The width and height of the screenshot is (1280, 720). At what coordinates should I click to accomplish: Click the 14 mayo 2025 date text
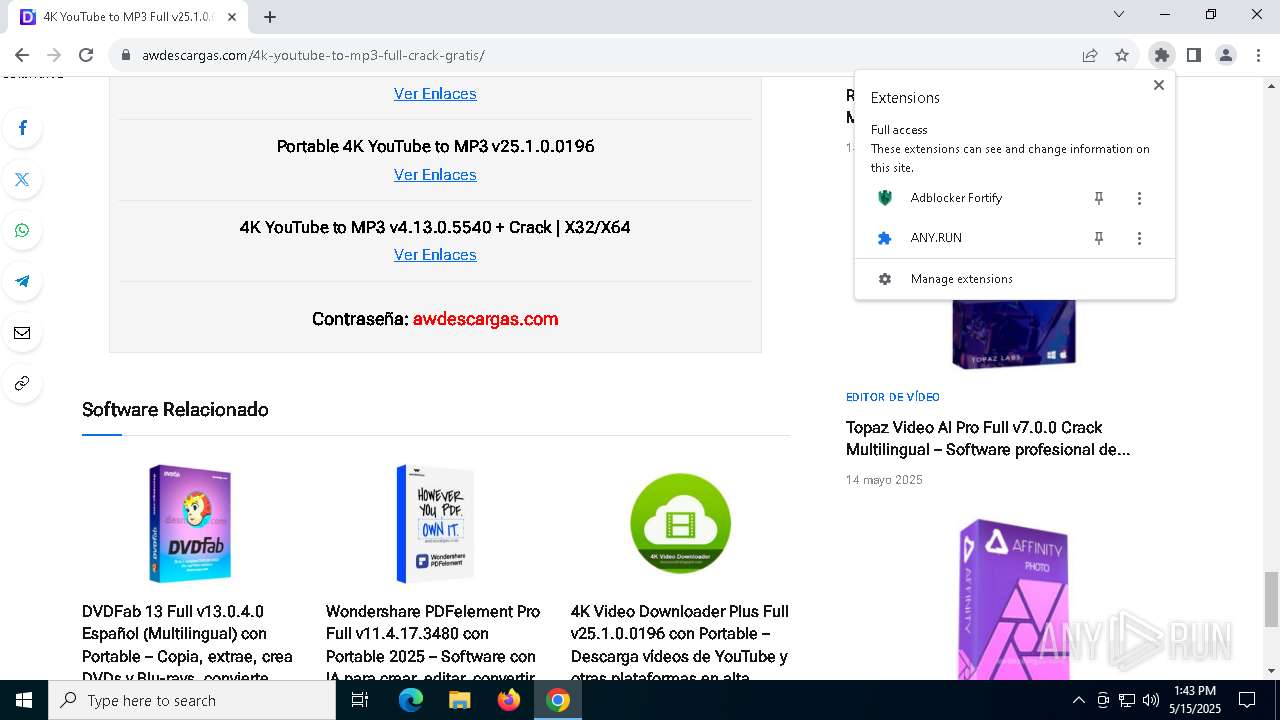coord(884,480)
